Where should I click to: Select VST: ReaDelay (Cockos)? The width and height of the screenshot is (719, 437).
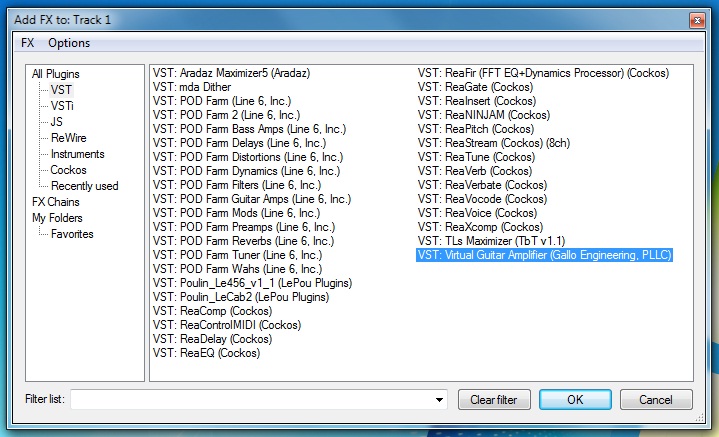pos(212,339)
